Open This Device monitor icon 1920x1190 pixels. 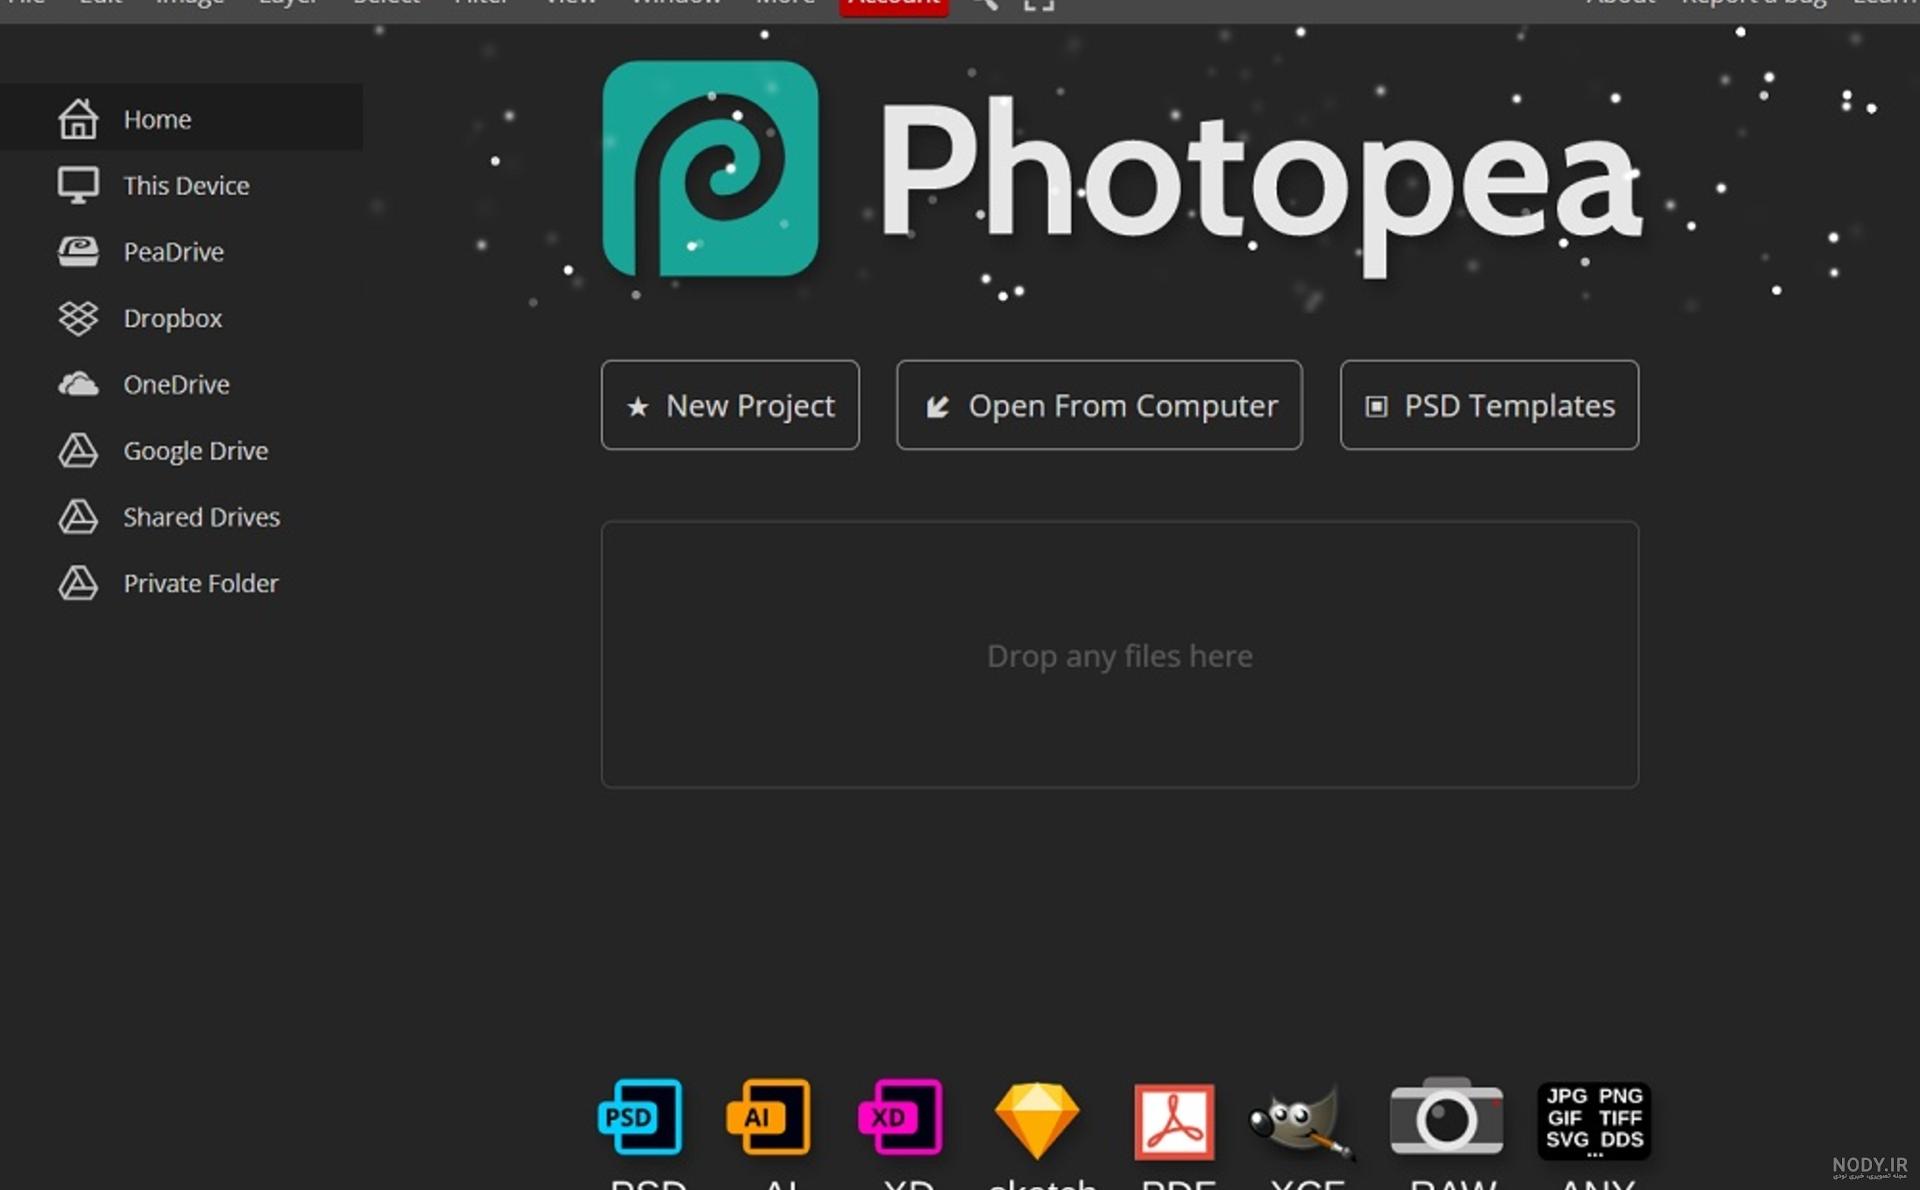point(78,185)
